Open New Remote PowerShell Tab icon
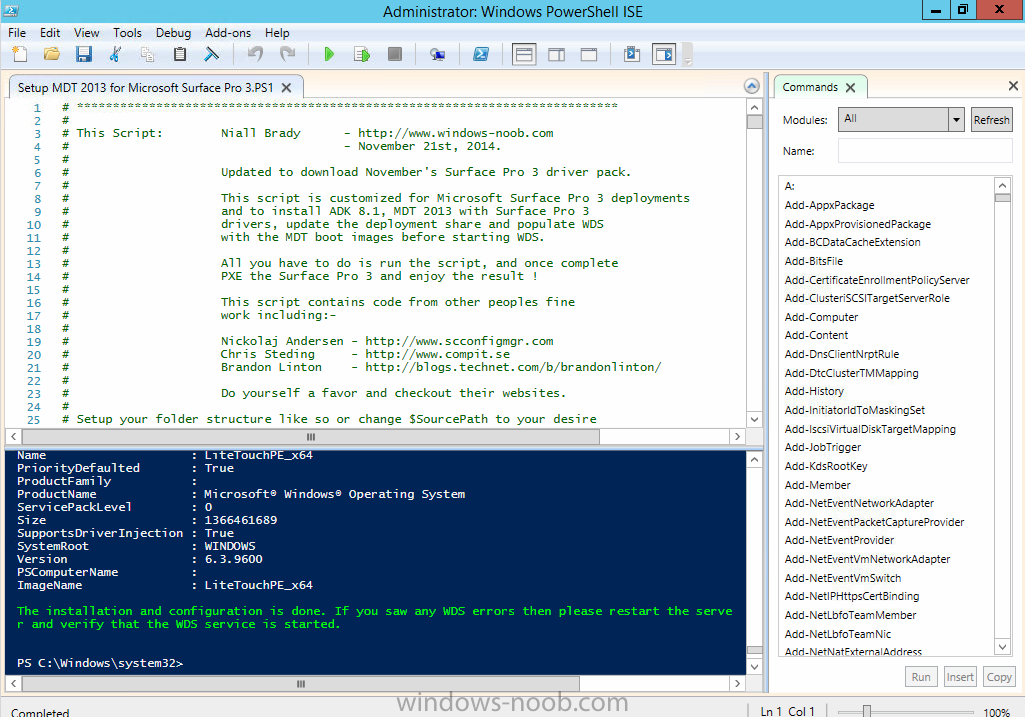This screenshot has width=1025, height=717. (x=437, y=54)
